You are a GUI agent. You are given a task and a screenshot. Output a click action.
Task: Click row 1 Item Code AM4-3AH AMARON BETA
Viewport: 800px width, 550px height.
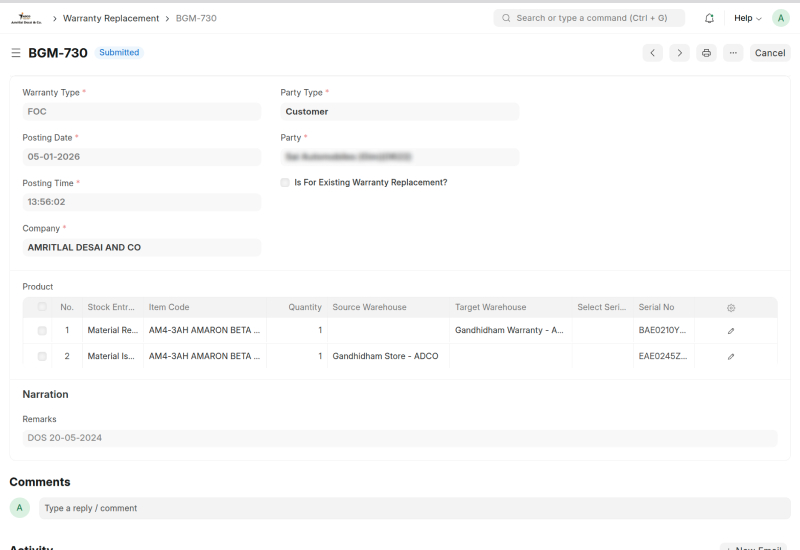pos(205,331)
